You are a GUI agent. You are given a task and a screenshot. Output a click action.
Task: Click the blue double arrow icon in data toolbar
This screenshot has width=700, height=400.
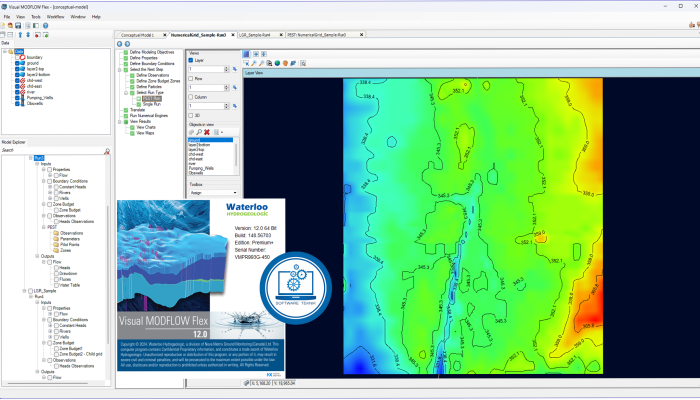click(28, 34)
